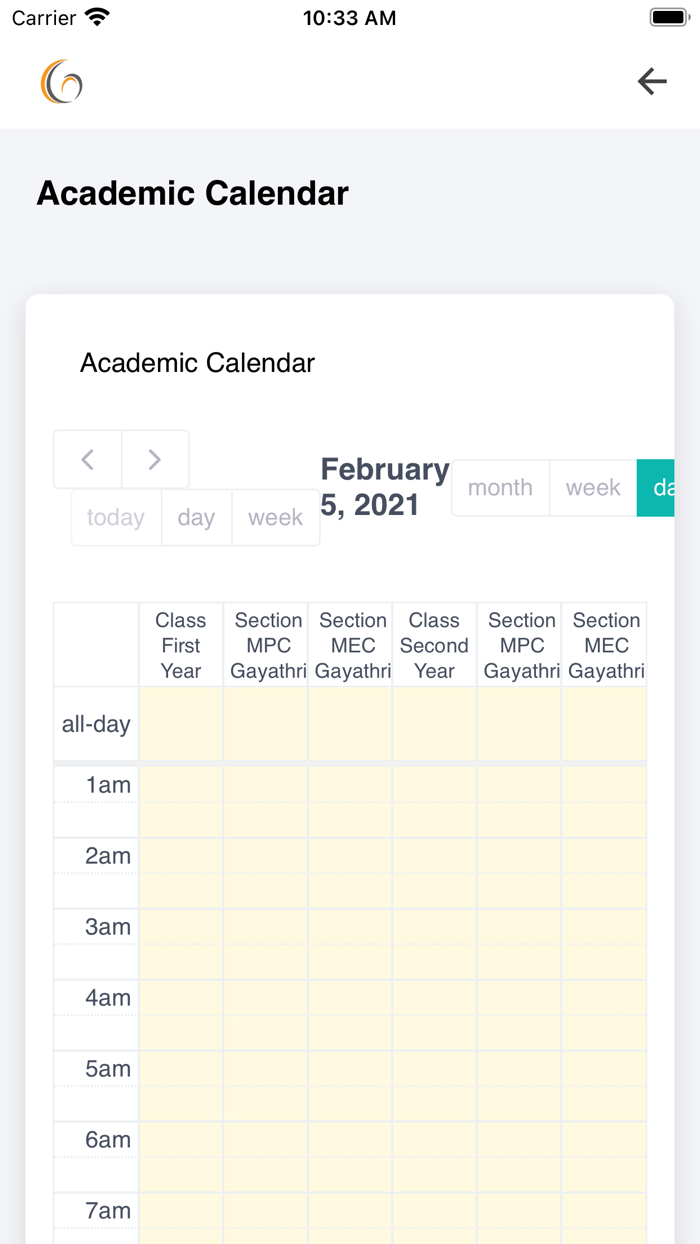This screenshot has width=700, height=1244.
Task: Switch to the left-side day view button
Action: click(196, 517)
